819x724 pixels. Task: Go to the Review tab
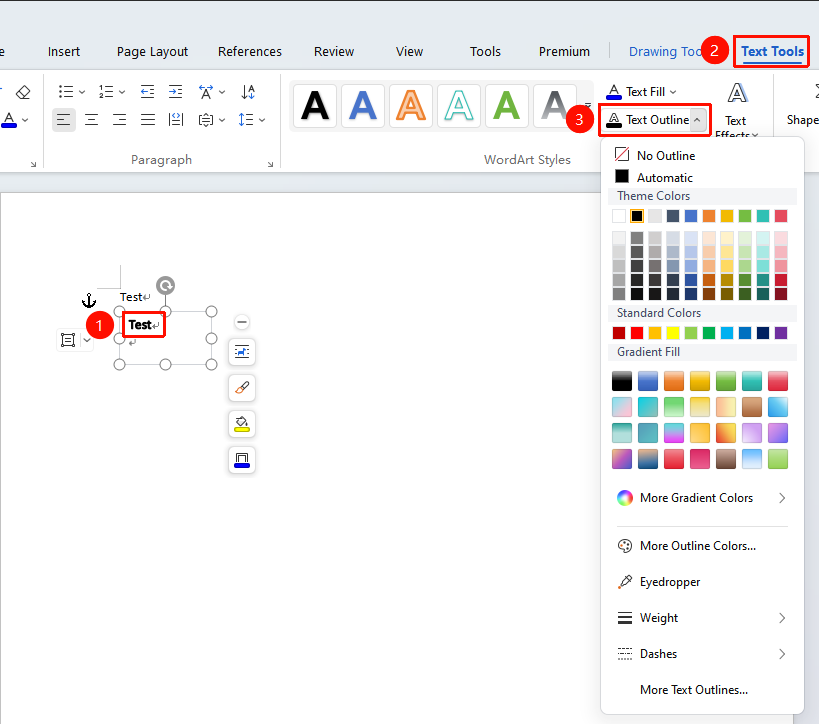point(334,52)
